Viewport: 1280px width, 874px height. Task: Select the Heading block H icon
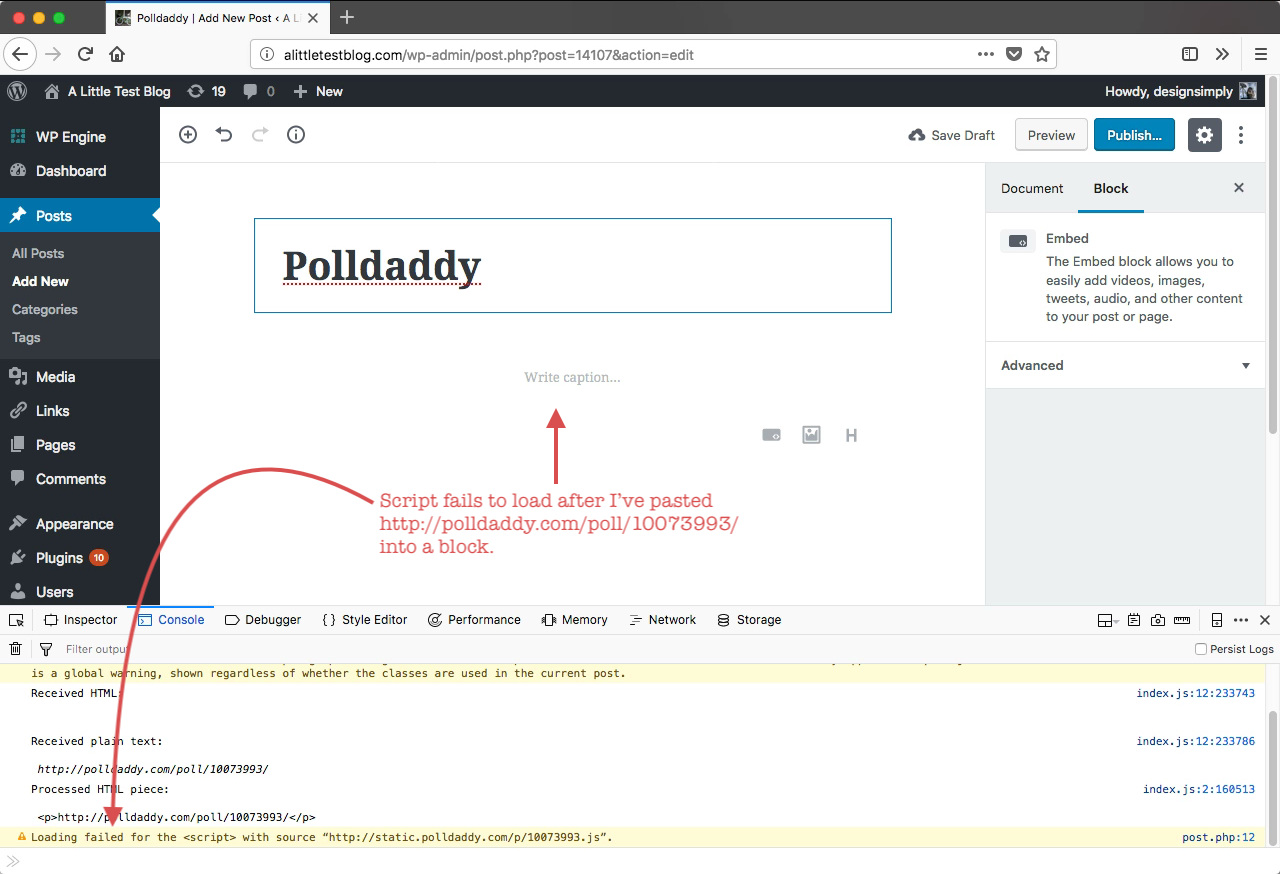851,434
